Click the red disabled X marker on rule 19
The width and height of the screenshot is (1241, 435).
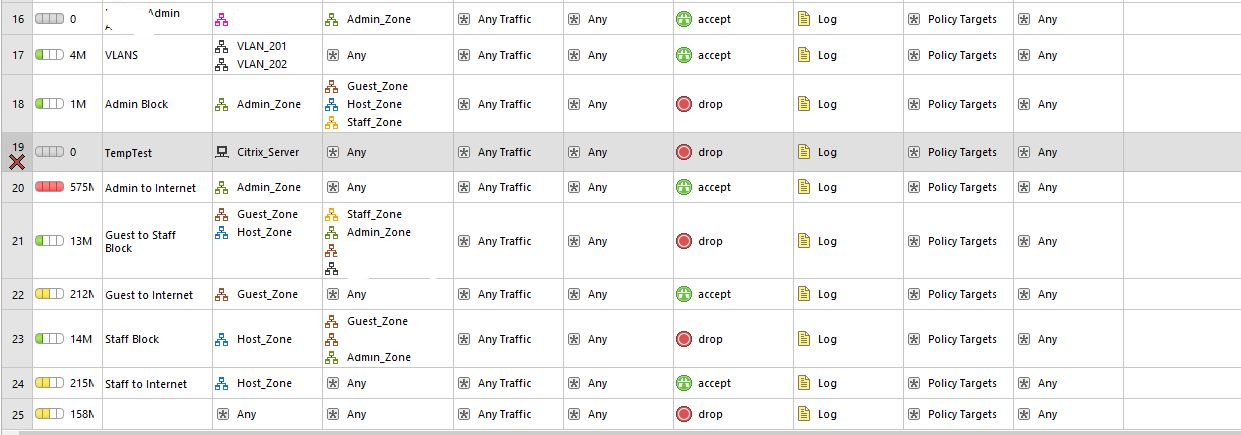click(x=17, y=162)
